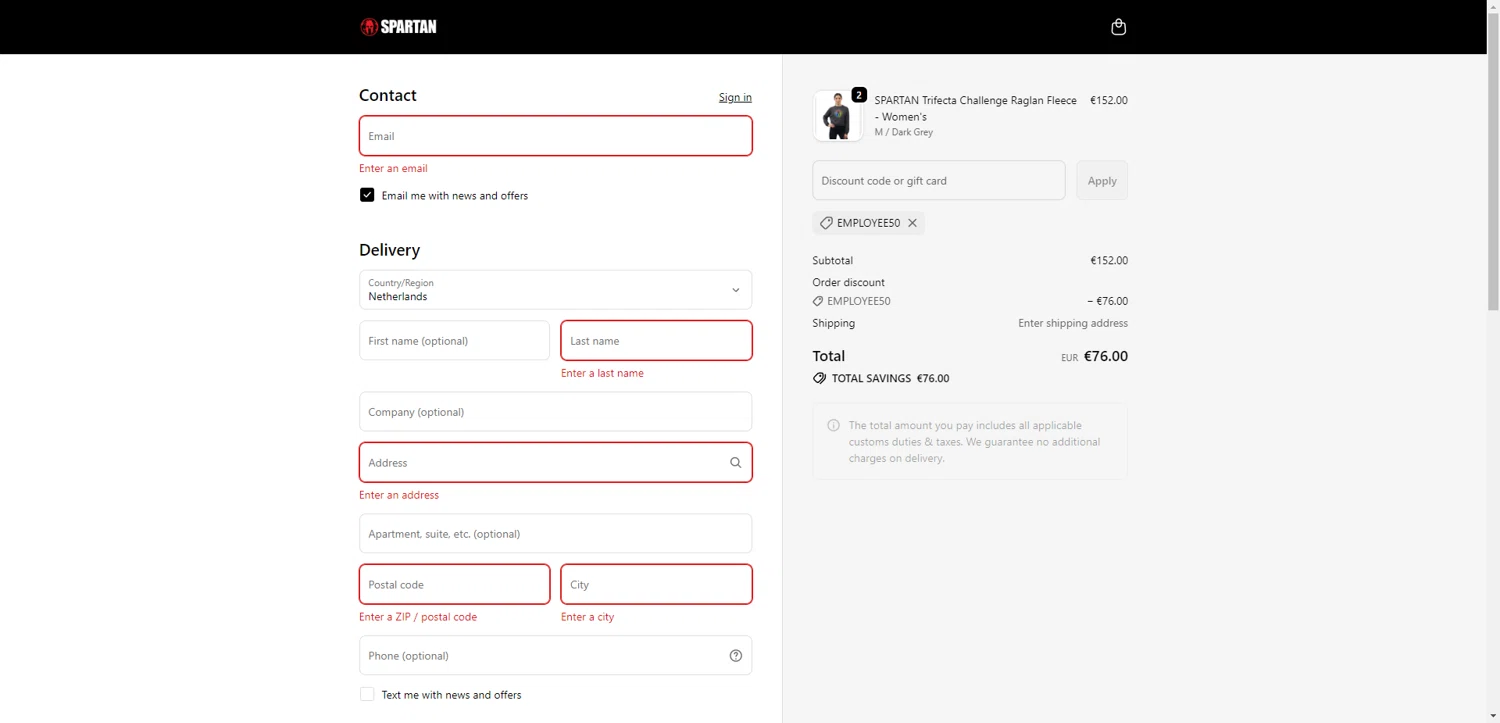Click the Discount code or gift card field
The height and width of the screenshot is (723, 1500).
coord(938,181)
